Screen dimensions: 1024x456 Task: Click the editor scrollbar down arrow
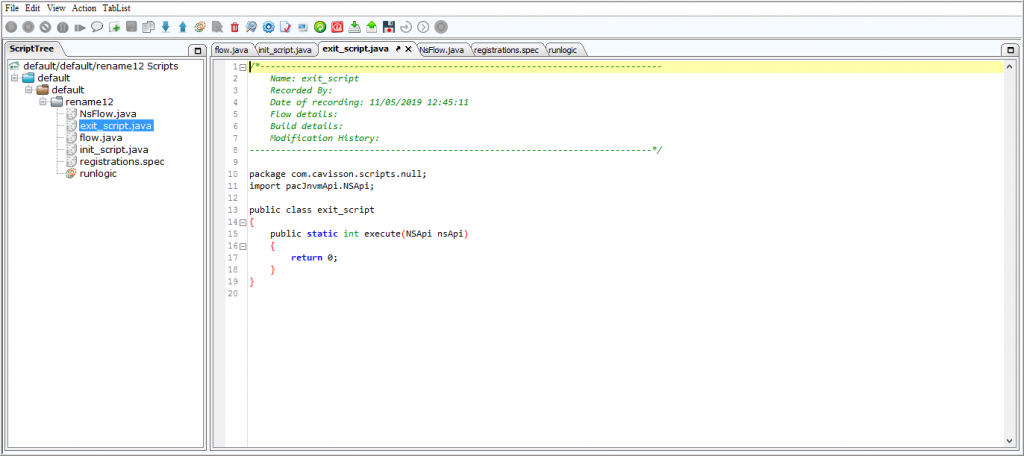[x=1009, y=440]
